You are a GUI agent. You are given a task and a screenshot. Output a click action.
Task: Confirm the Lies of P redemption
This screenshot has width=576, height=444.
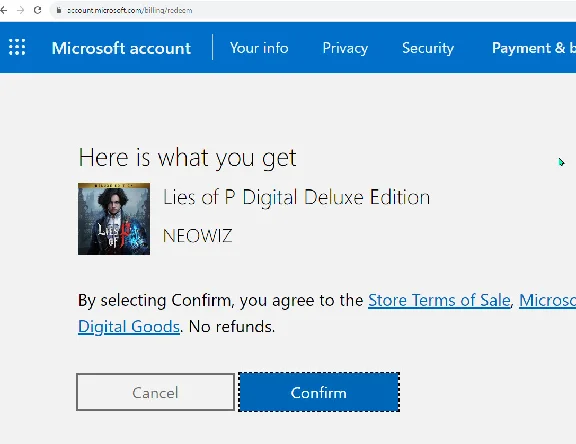[319, 392]
